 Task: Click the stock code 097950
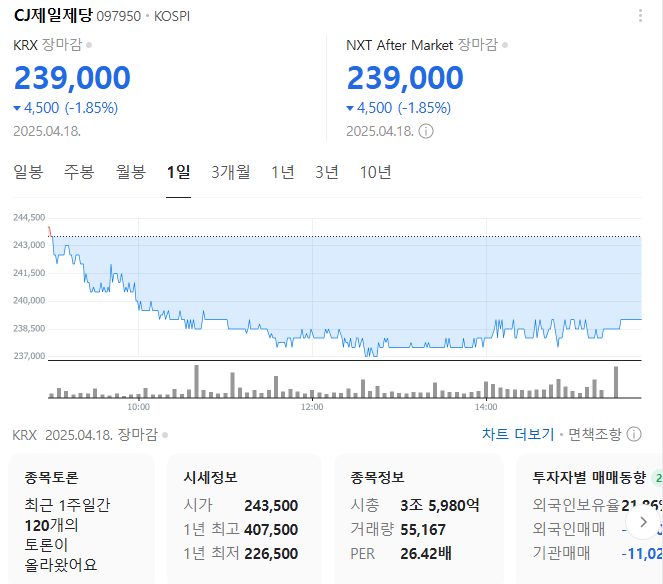pyautogui.click(x=118, y=16)
